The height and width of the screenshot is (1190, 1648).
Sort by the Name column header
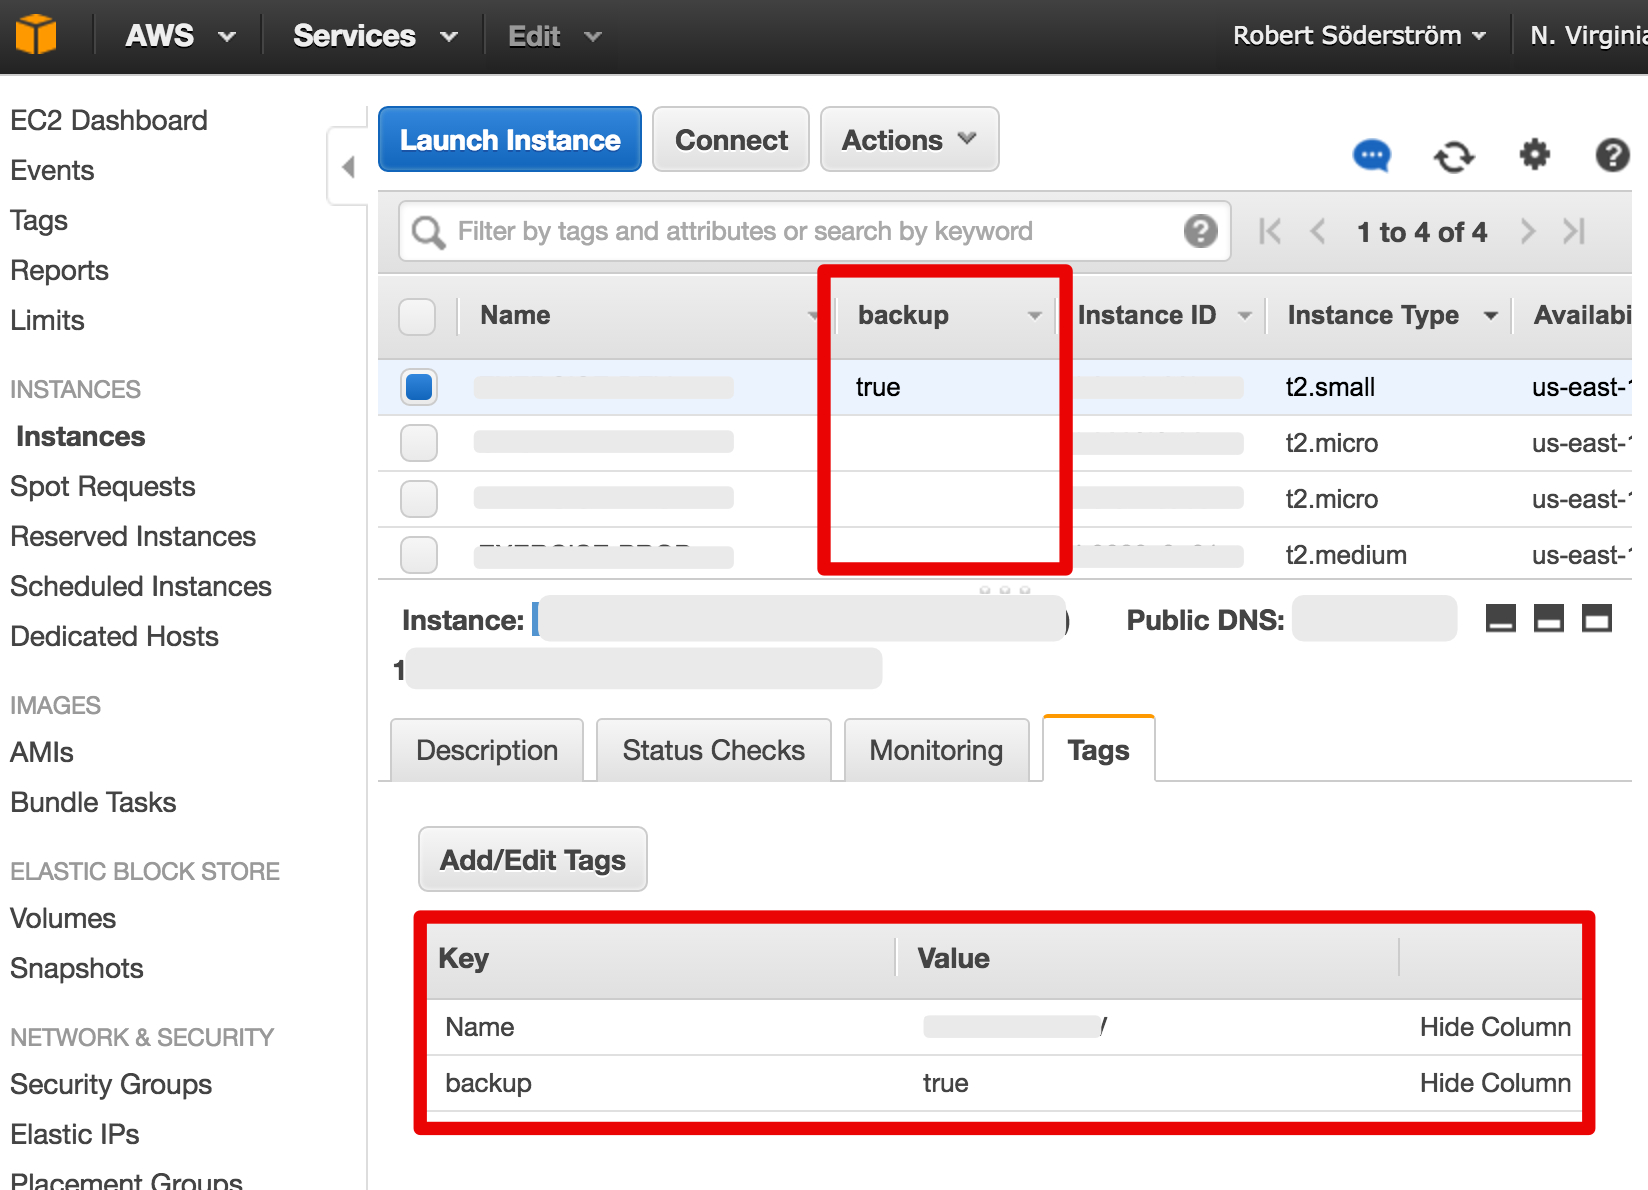(x=640, y=315)
